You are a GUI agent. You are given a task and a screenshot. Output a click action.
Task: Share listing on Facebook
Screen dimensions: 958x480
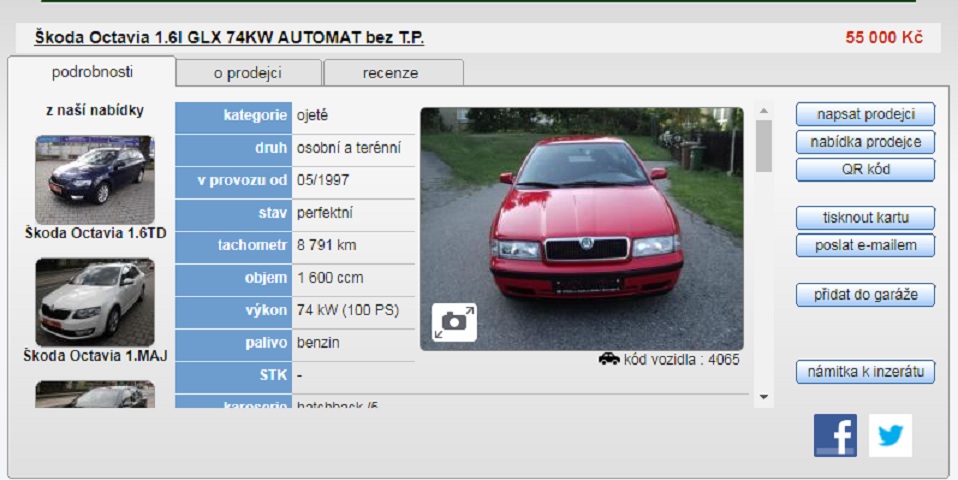pos(835,435)
